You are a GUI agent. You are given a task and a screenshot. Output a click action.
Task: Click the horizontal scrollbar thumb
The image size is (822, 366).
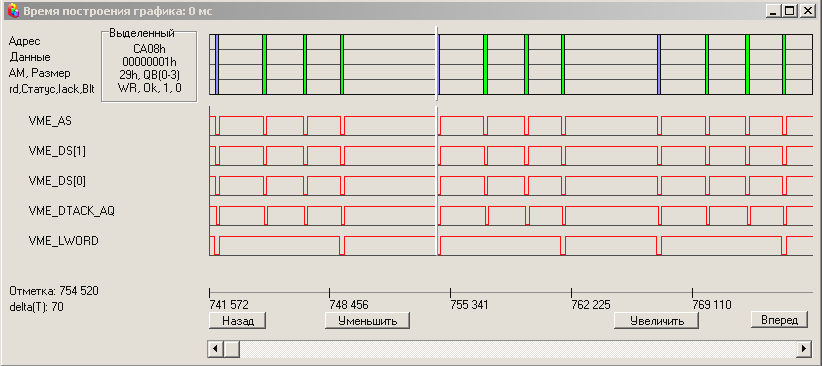231,349
